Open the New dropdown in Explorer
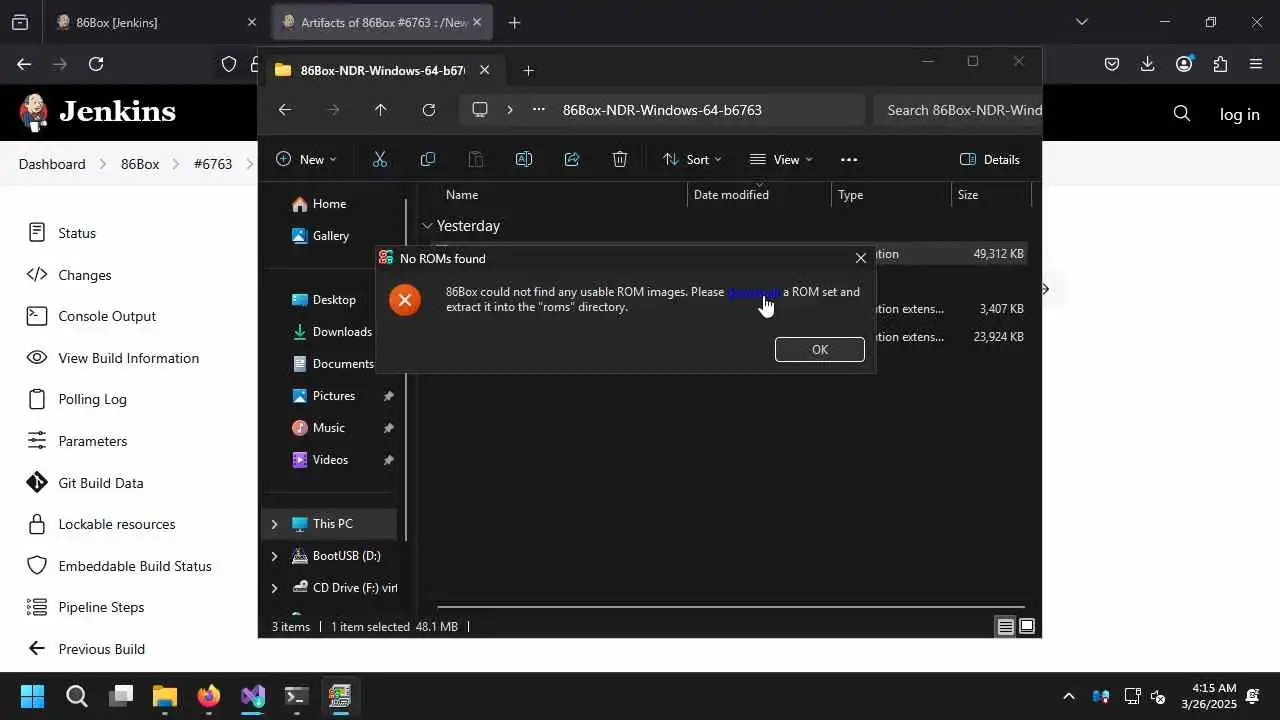This screenshot has height=720, width=1280. (x=306, y=159)
